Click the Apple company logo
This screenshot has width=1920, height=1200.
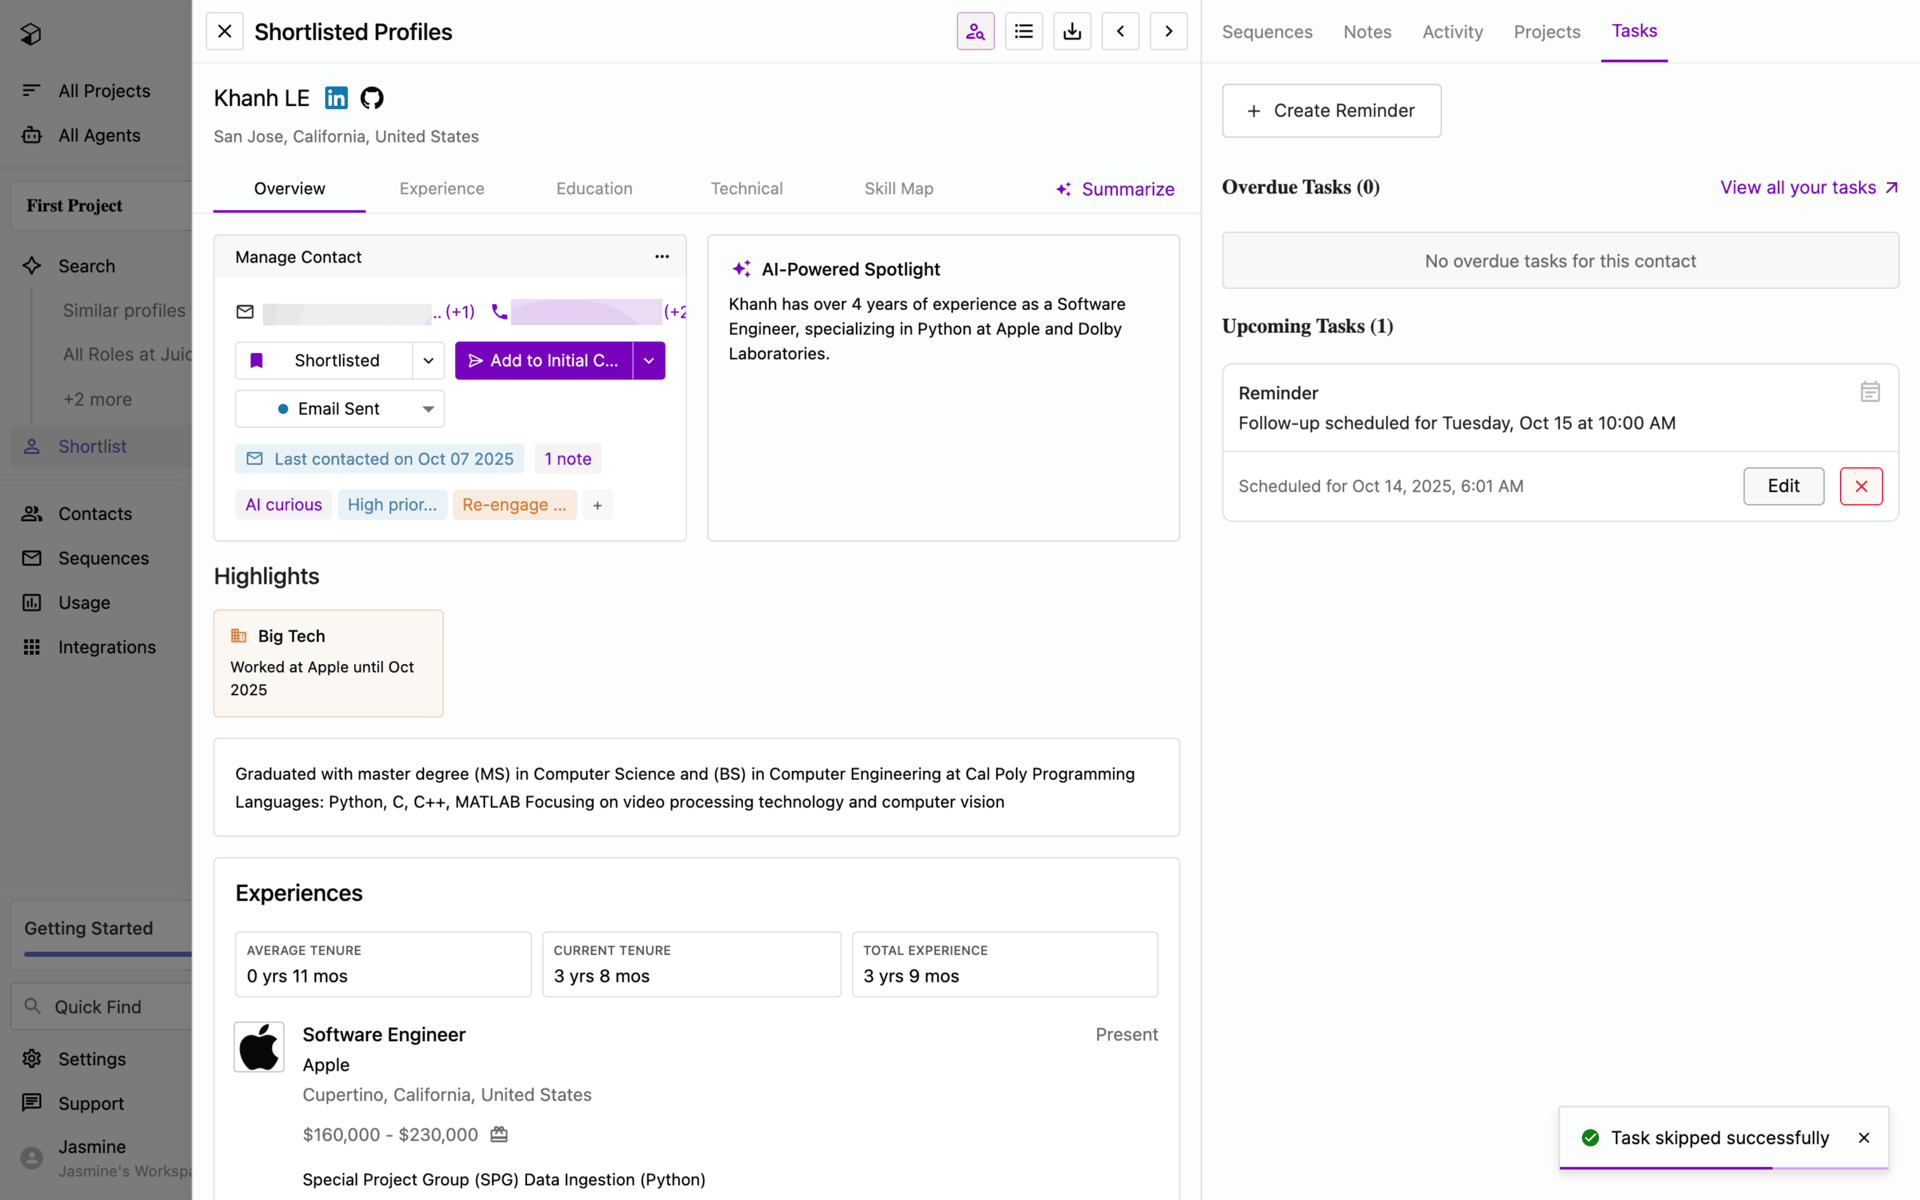click(x=259, y=1047)
